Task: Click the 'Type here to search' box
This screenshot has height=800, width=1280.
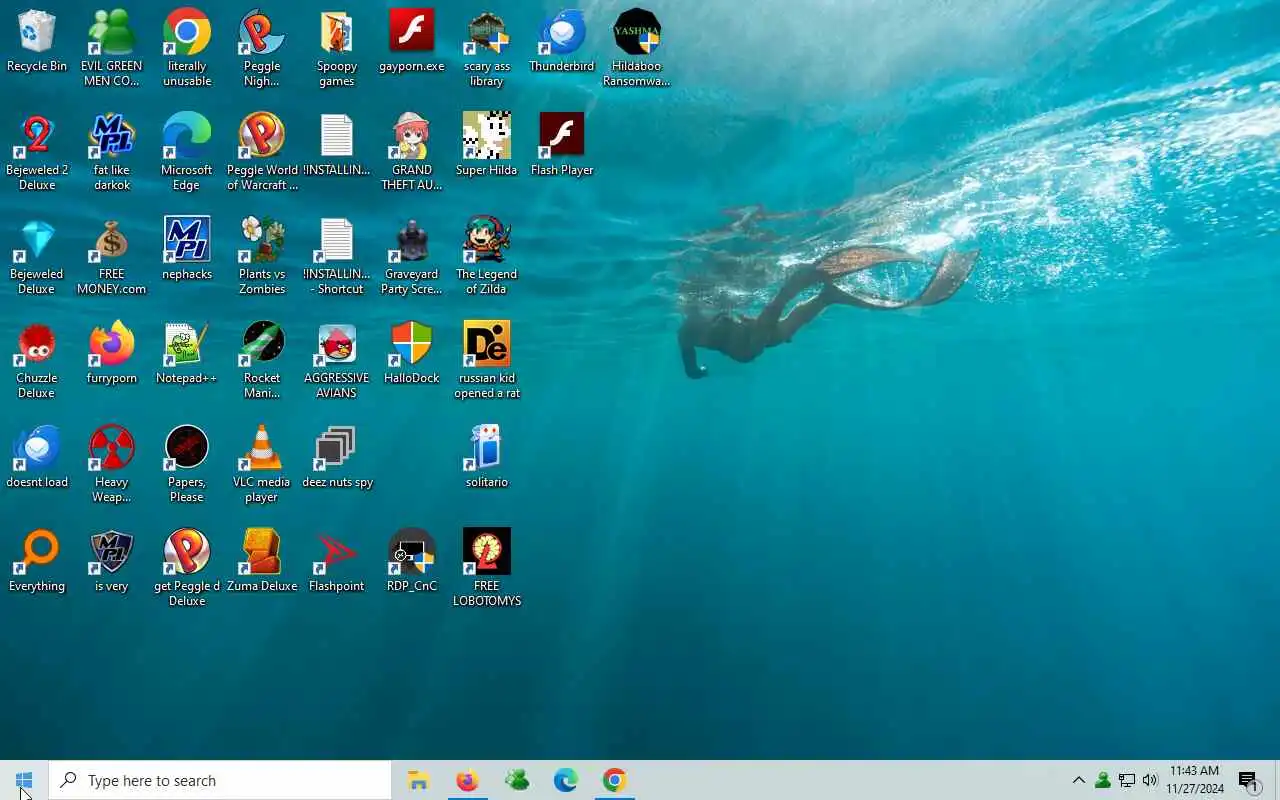Action: (x=220, y=780)
